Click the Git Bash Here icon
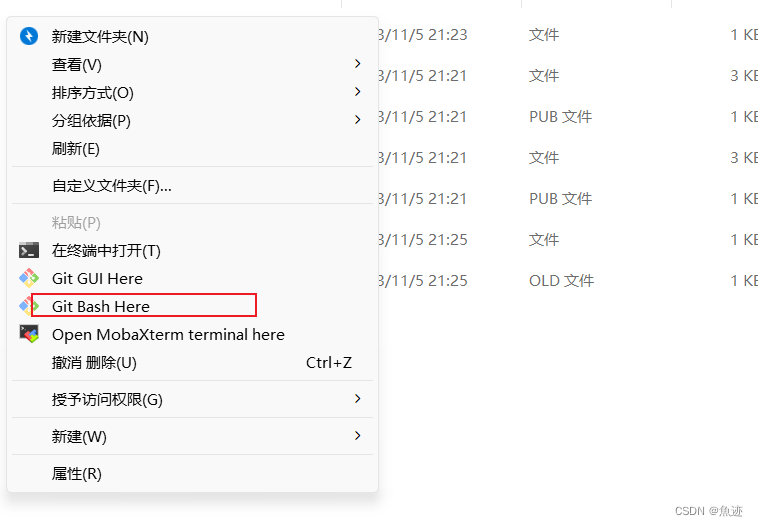 click(x=29, y=306)
